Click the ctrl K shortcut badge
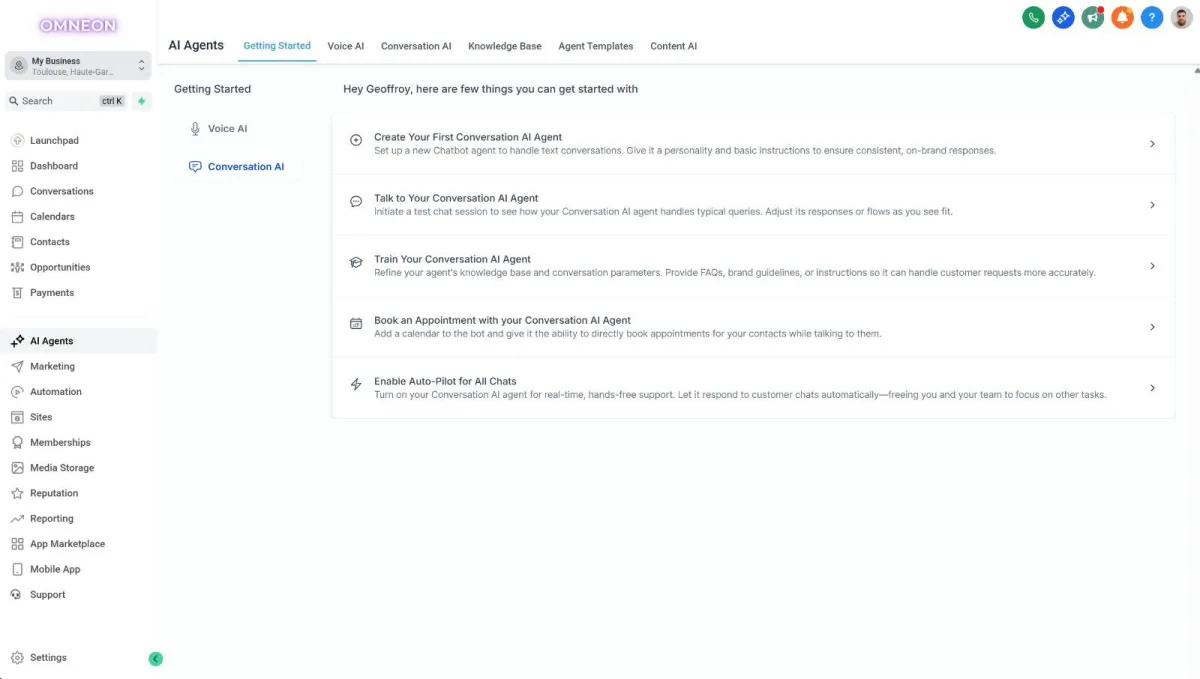The height and width of the screenshot is (679, 1200). 112,101
